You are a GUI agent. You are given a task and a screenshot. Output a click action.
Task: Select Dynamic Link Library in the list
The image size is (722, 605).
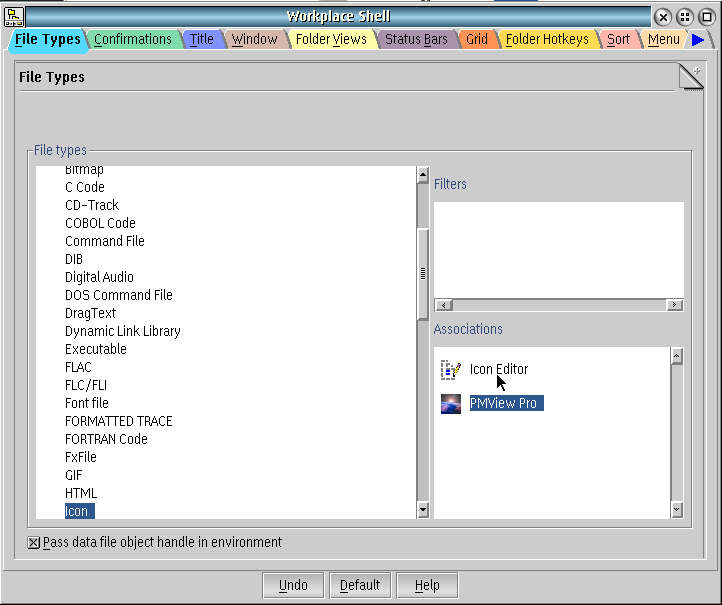122,331
